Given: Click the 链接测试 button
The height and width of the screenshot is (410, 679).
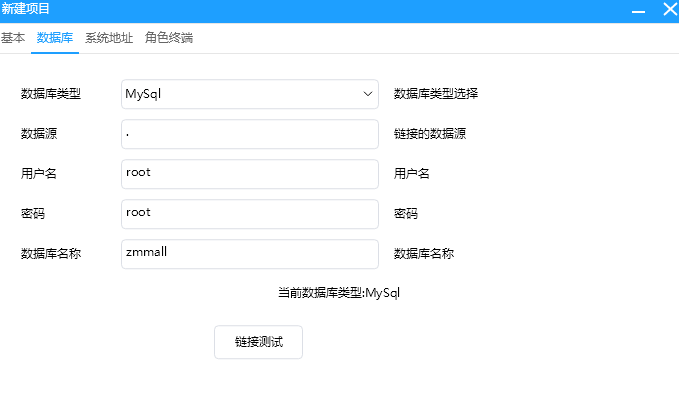Looking at the screenshot, I should [x=259, y=342].
